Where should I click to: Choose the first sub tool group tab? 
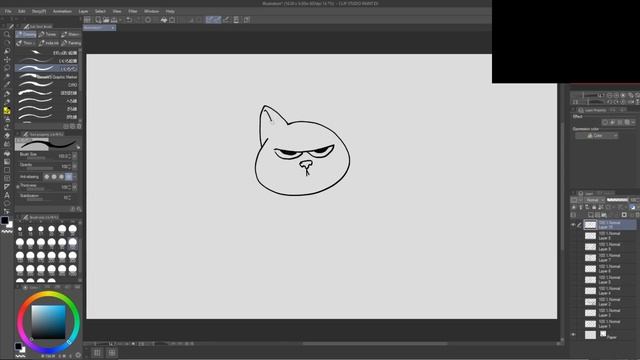[26, 34]
